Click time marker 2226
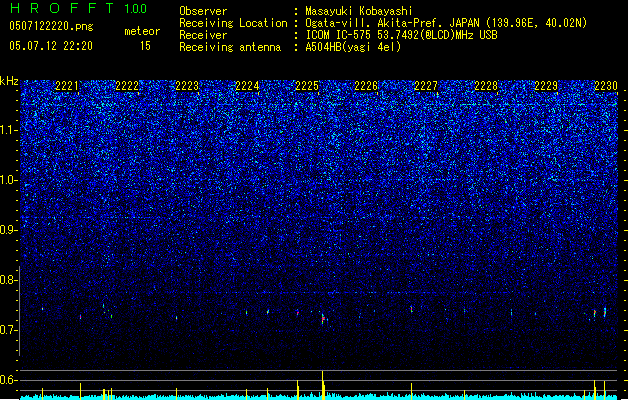 click(x=366, y=86)
